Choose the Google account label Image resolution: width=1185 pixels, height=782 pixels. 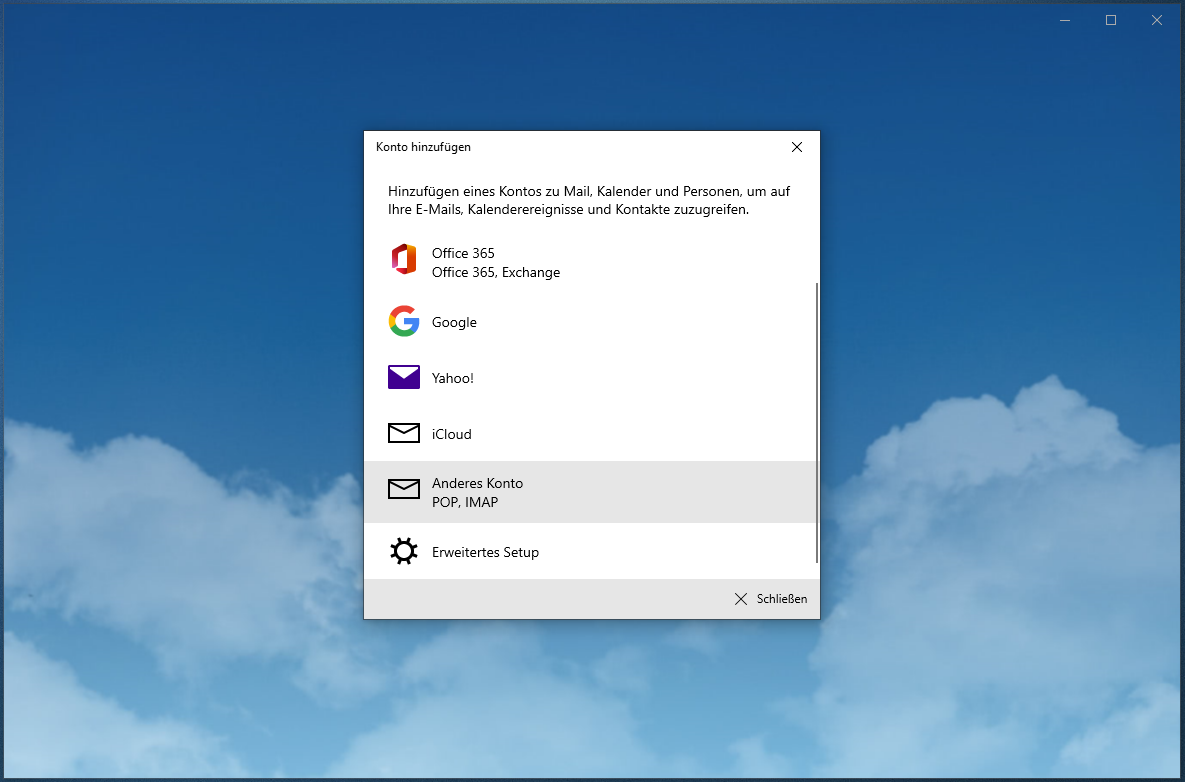click(454, 322)
